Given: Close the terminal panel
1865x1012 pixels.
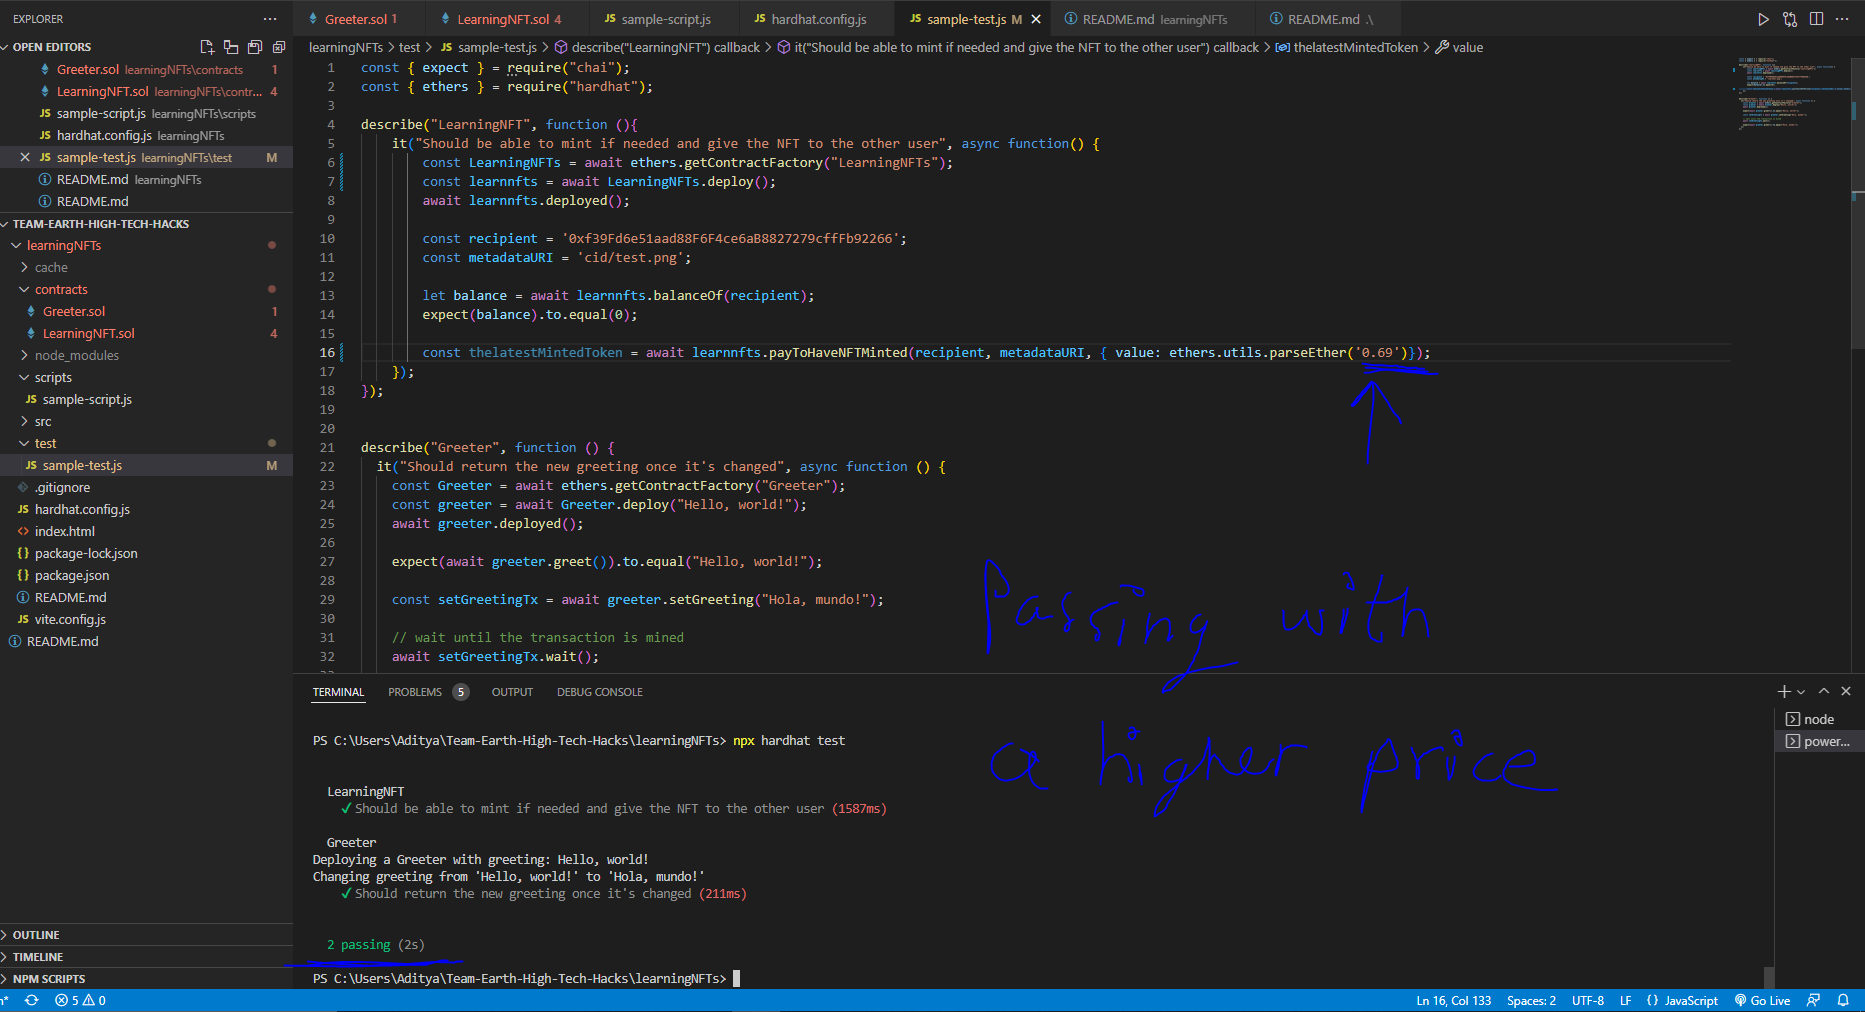Looking at the screenshot, I should click(1846, 691).
